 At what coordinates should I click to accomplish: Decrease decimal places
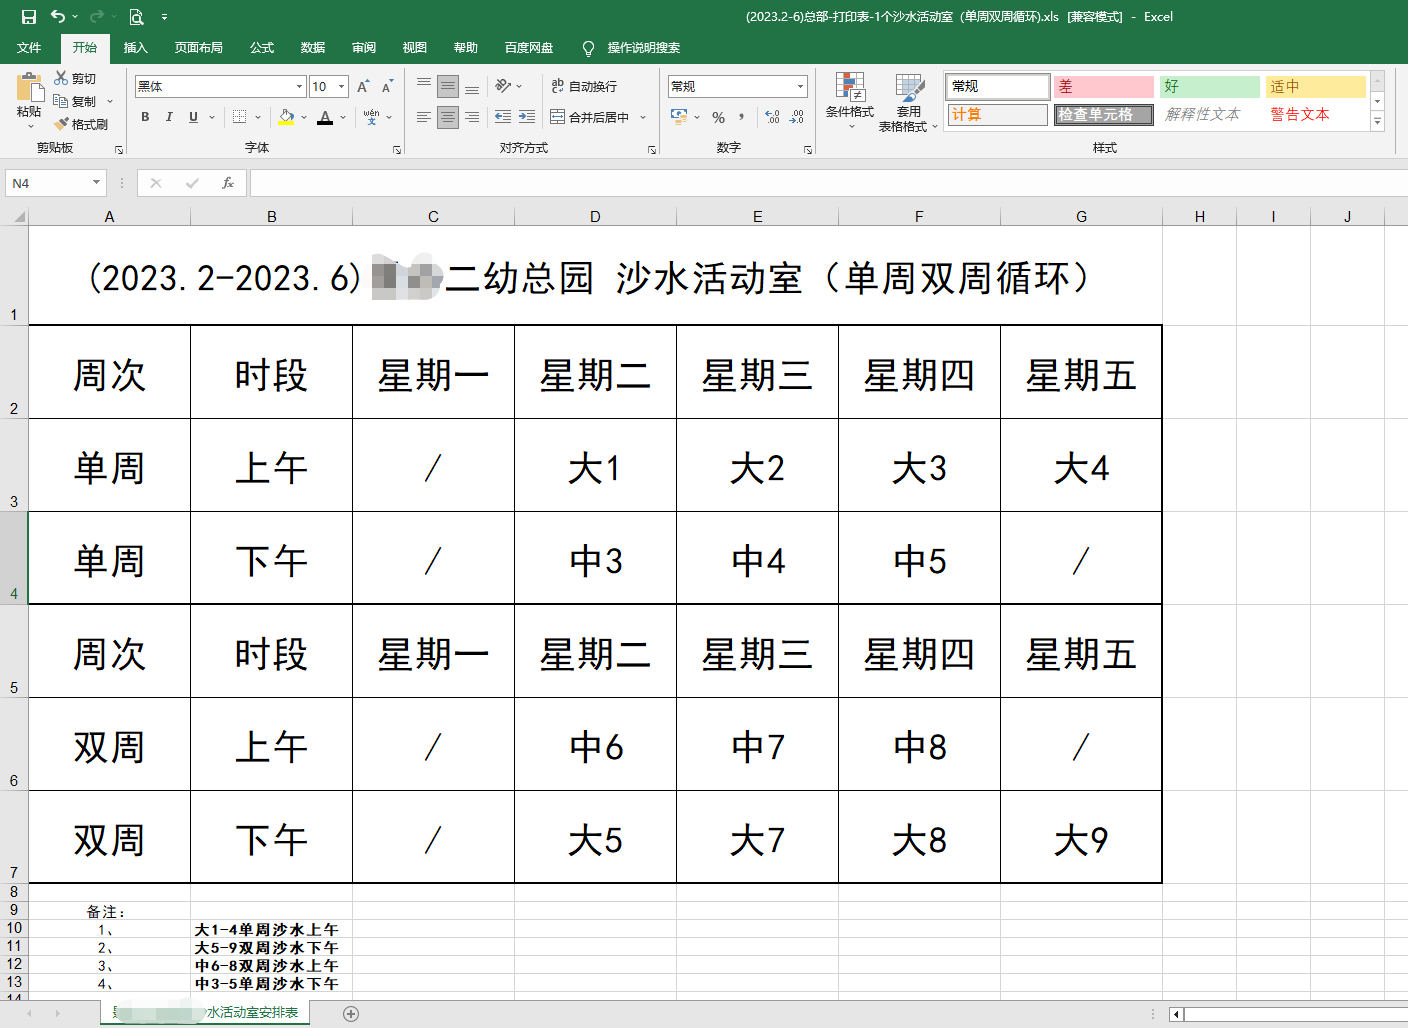point(797,117)
